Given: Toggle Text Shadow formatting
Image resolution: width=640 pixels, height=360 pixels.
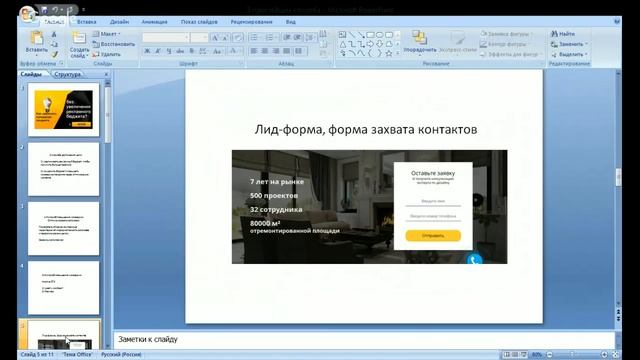Looking at the screenshot, I should [x=191, y=51].
